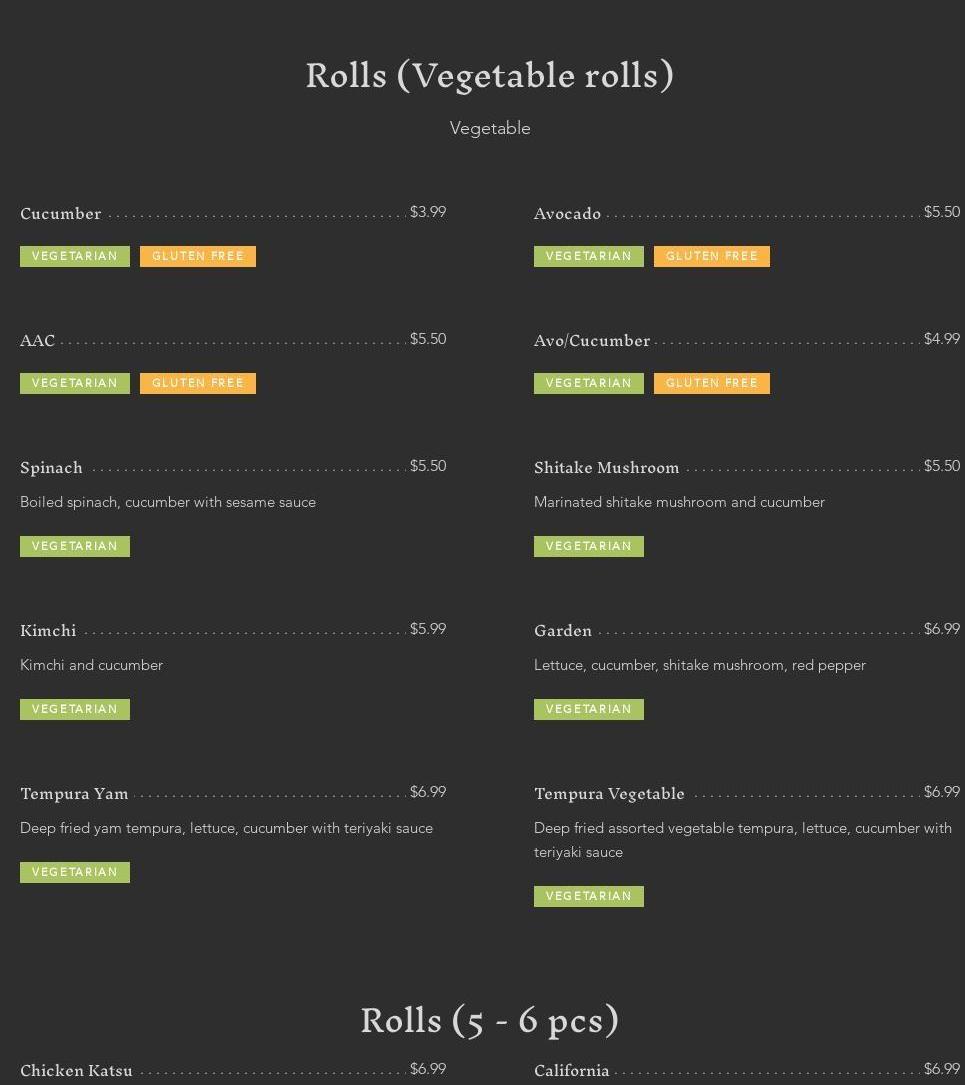
Task: Select the Shitake Mushroom roll item
Action: [607, 468]
